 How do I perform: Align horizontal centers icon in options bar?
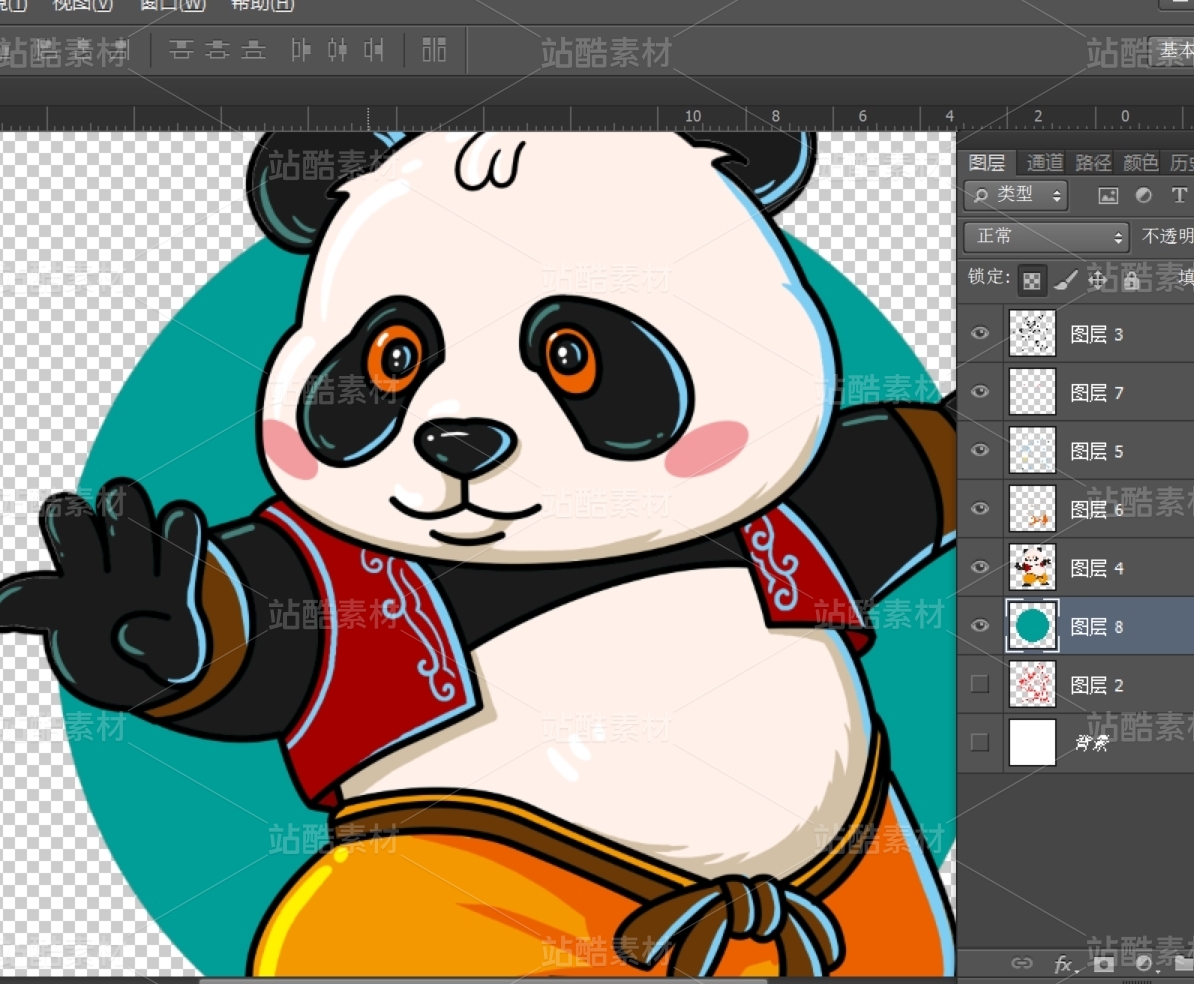337,50
